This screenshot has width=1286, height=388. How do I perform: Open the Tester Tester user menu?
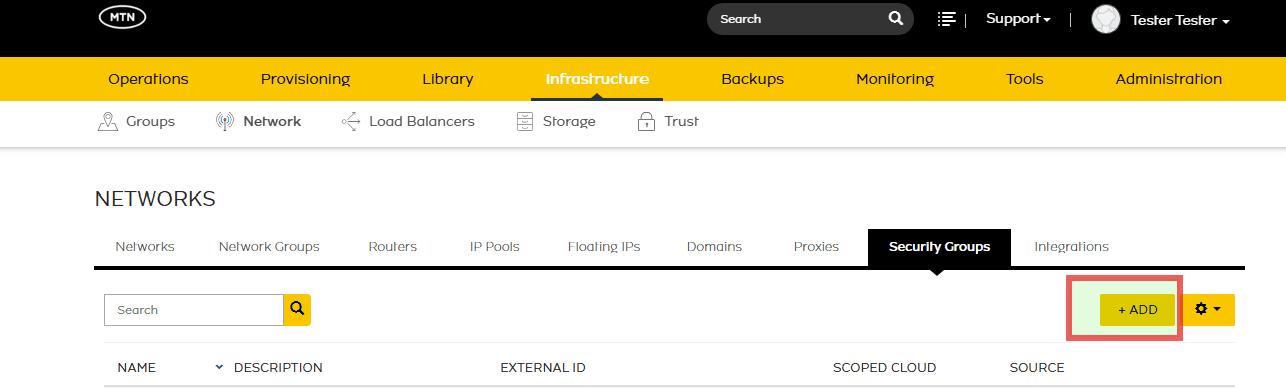pos(1180,20)
